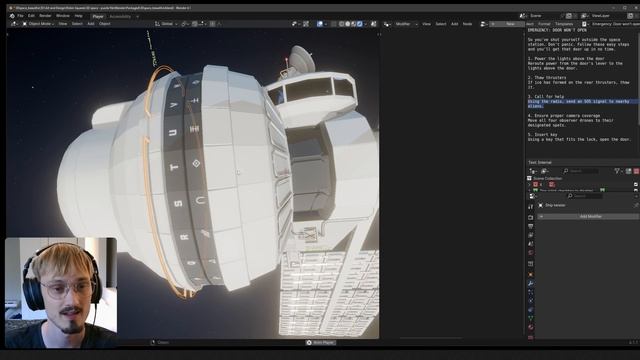
Task: Open the Object Mode dropdown
Action: click(38, 24)
